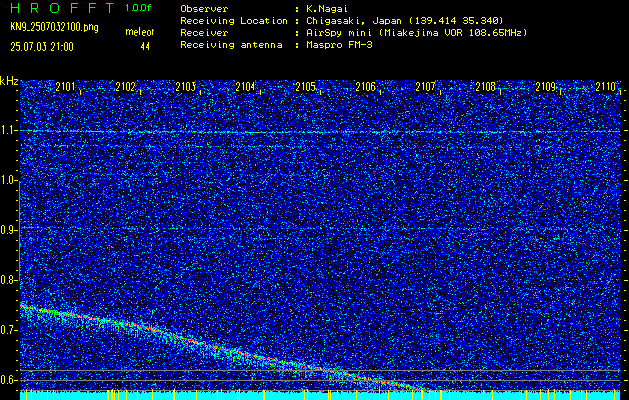
Task: Click time label 2102
Action: tap(125, 87)
